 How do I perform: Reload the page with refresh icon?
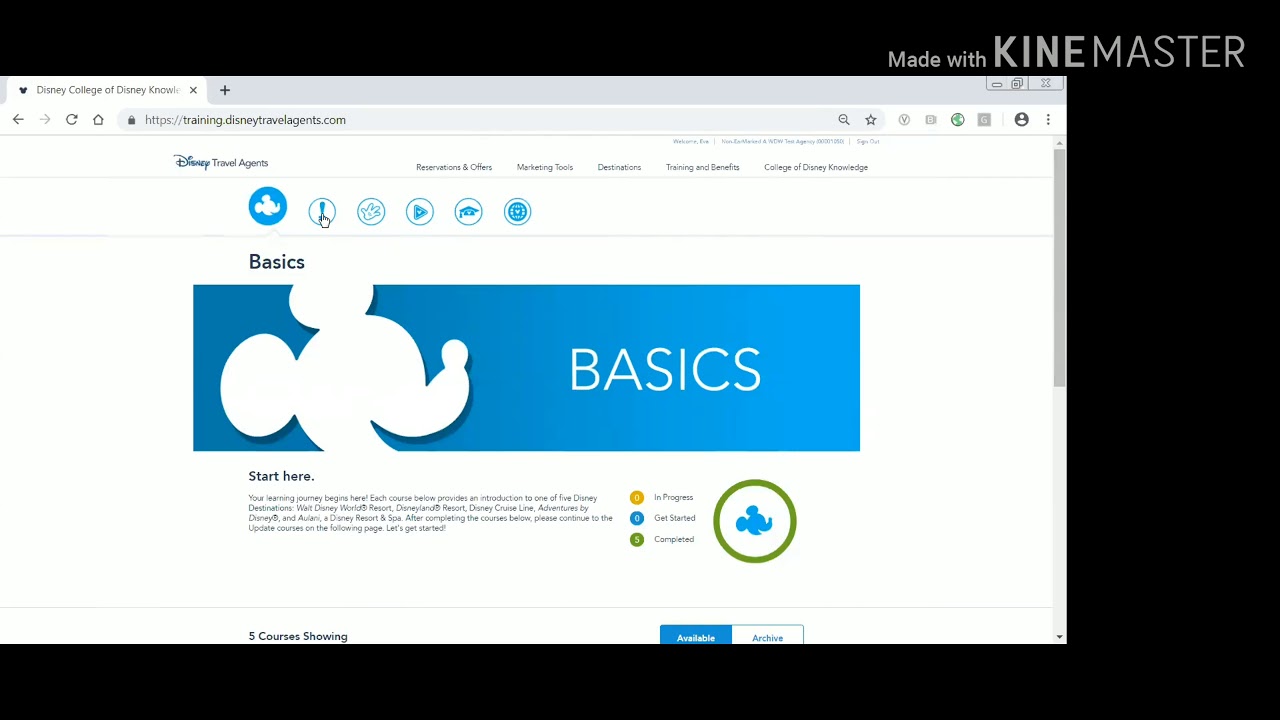(x=72, y=119)
